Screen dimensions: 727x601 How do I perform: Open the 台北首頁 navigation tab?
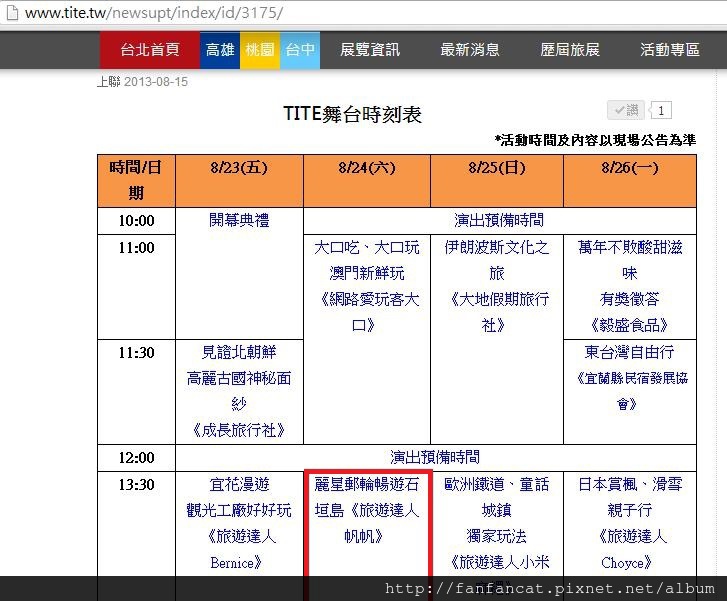coord(150,50)
